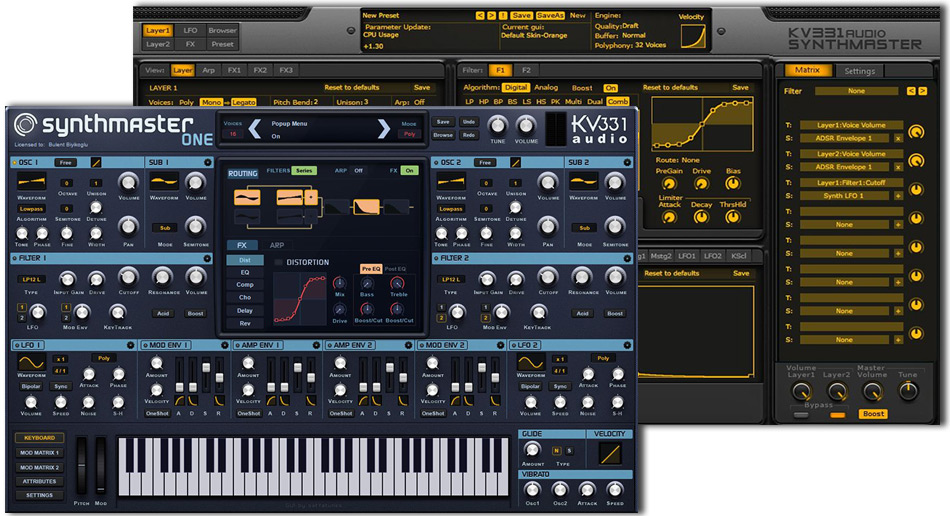The height and width of the screenshot is (516, 950).
Task: Open ATTRIBUTES page
Action: [39, 481]
